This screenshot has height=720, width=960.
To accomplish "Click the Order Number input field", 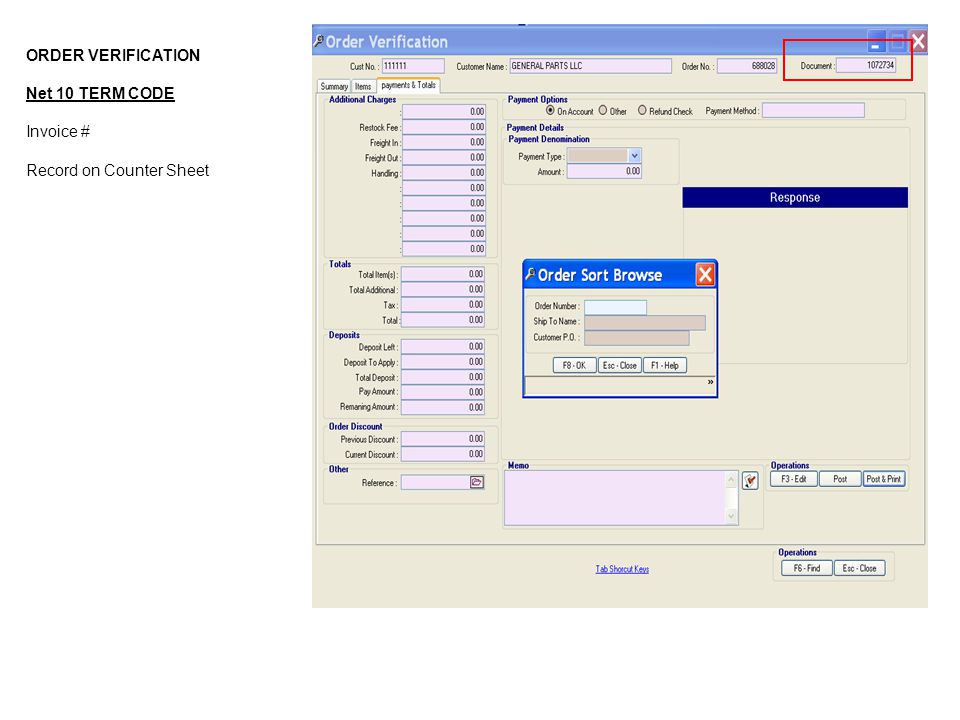I will [x=615, y=307].
